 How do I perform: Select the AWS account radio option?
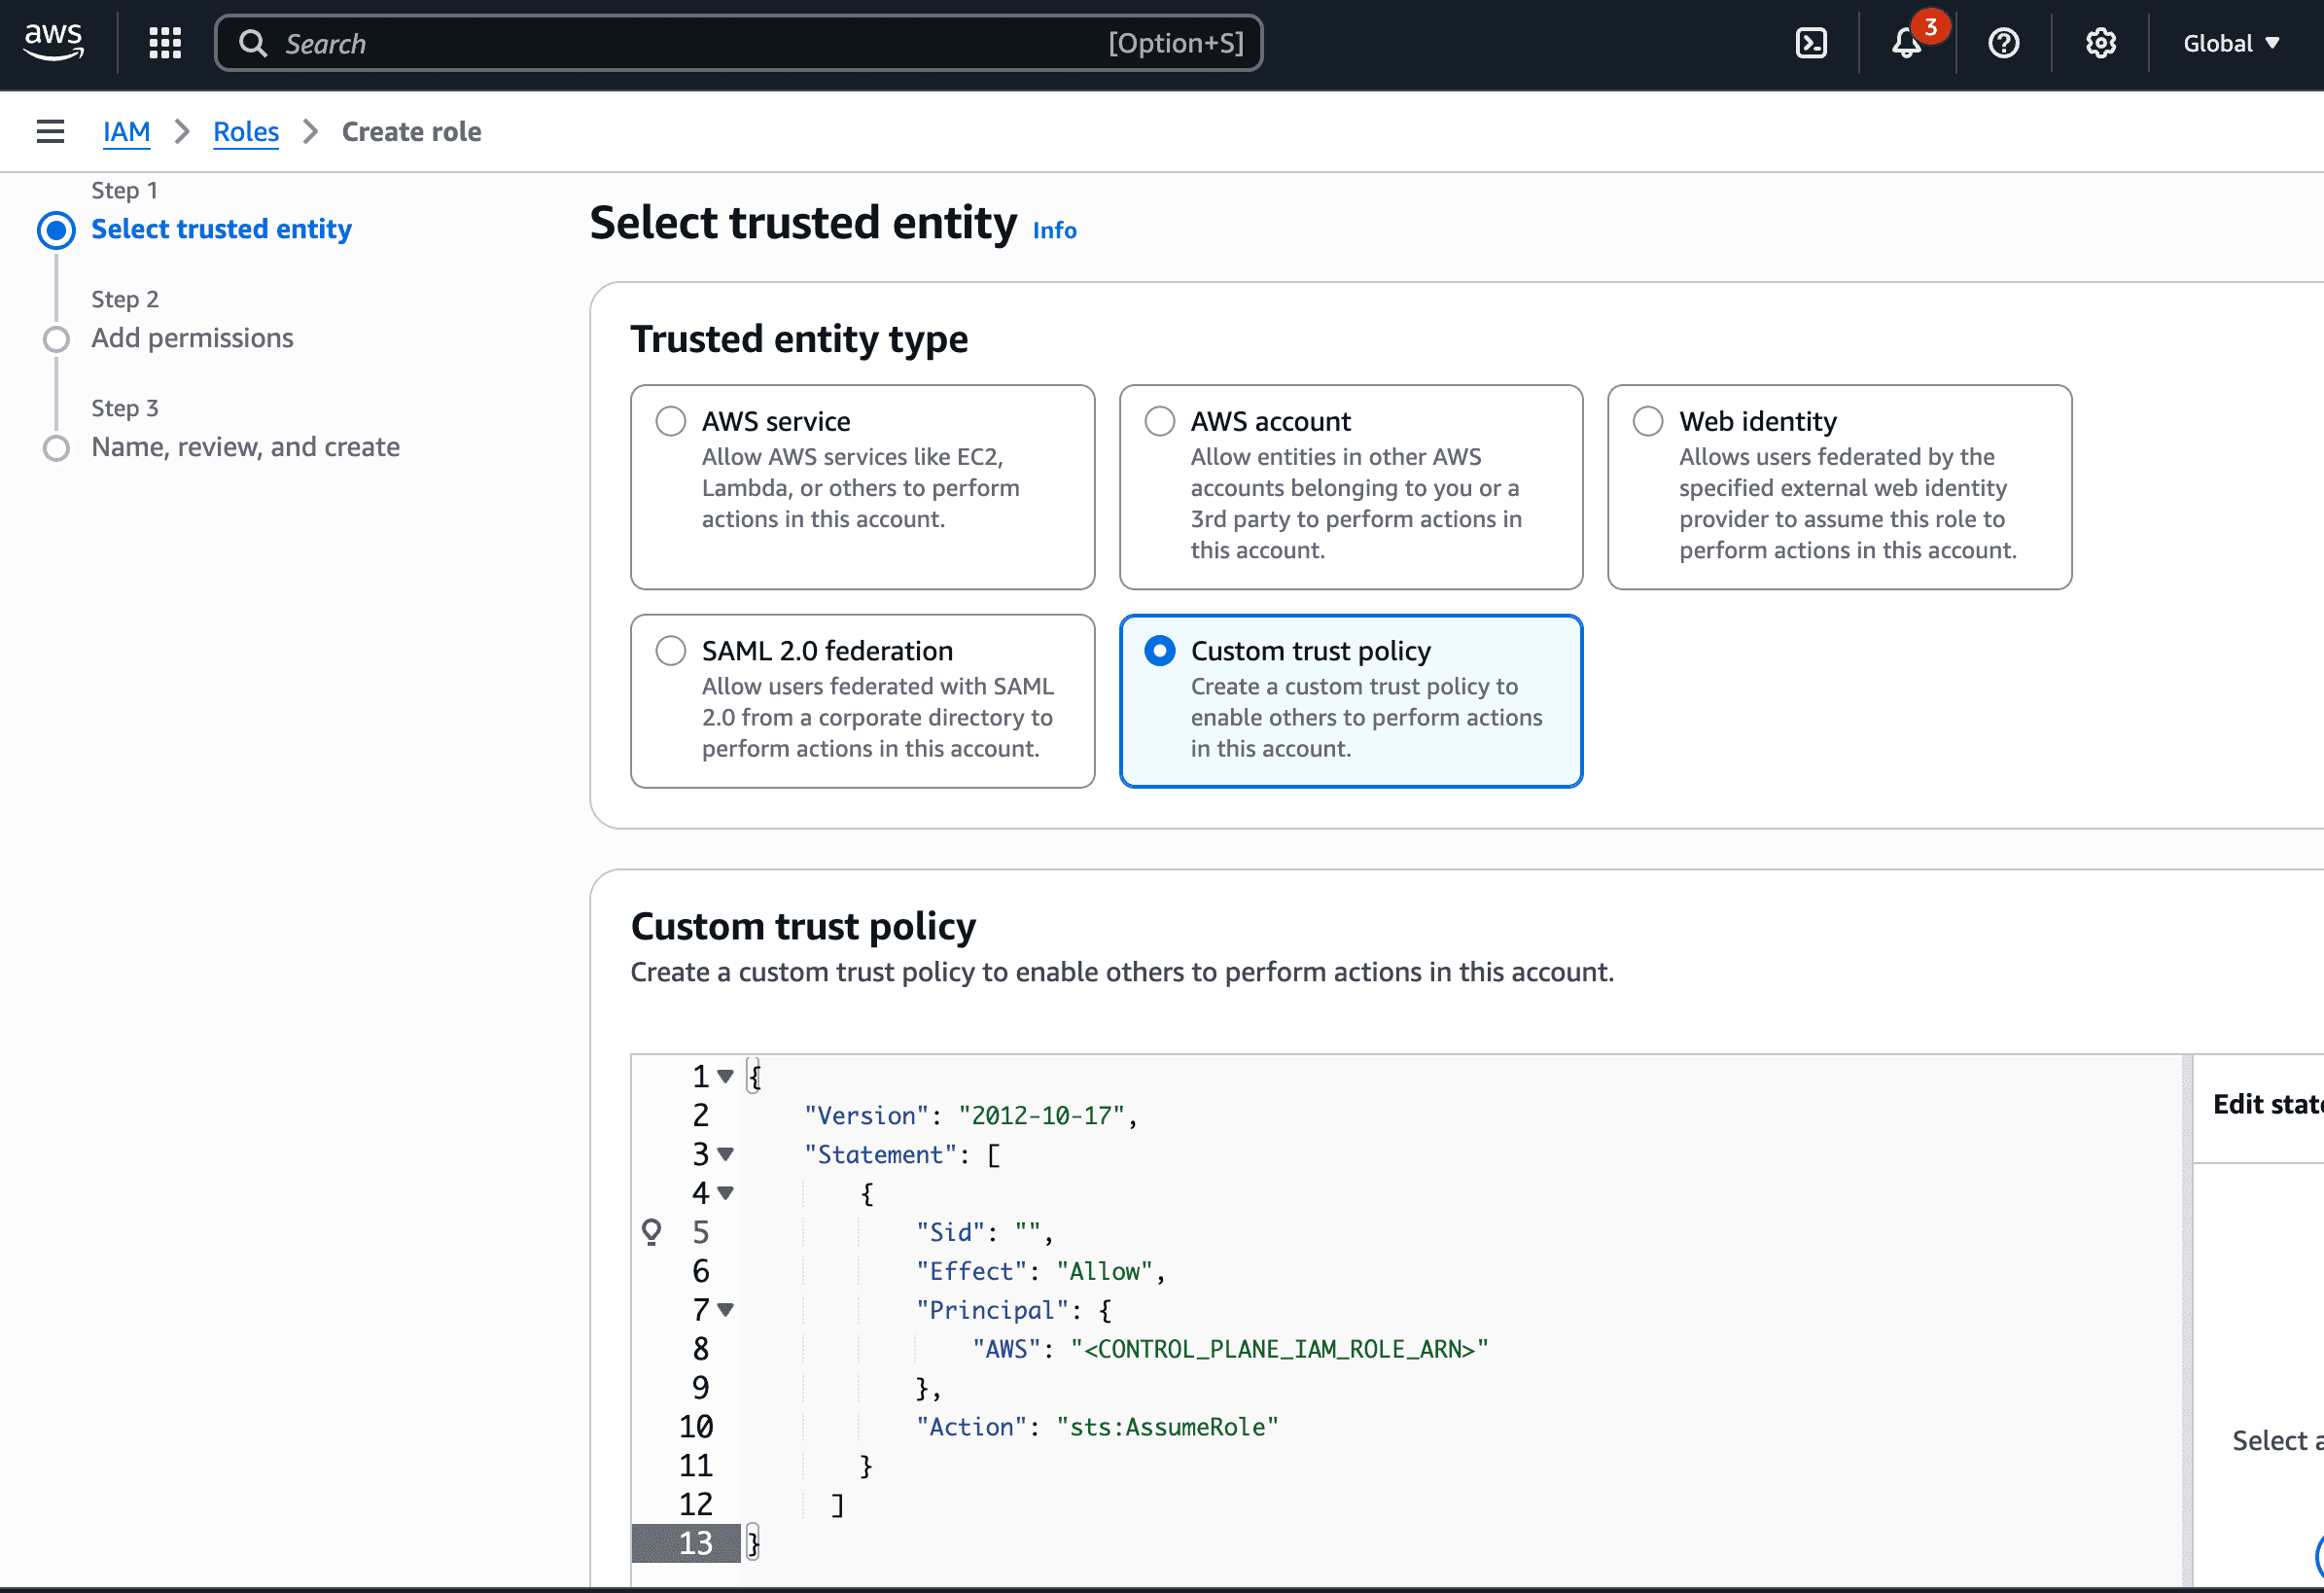click(1160, 421)
